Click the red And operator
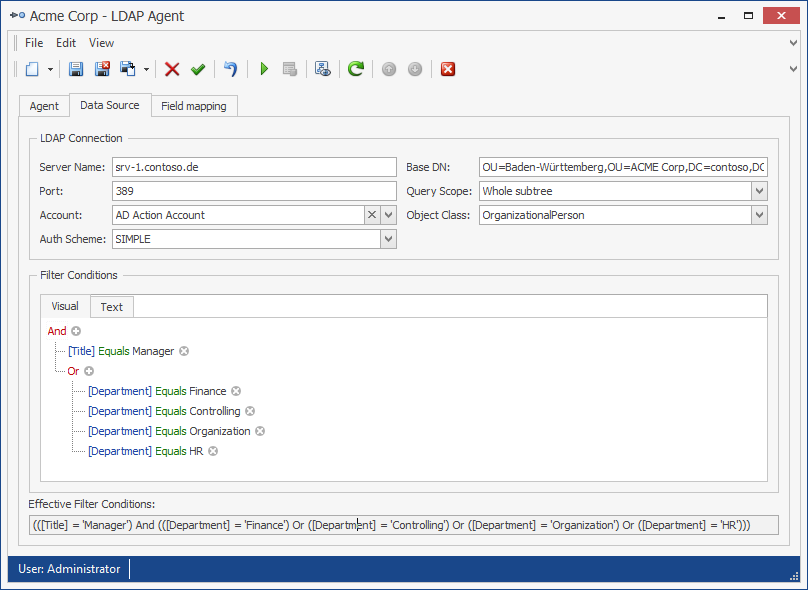 57,331
